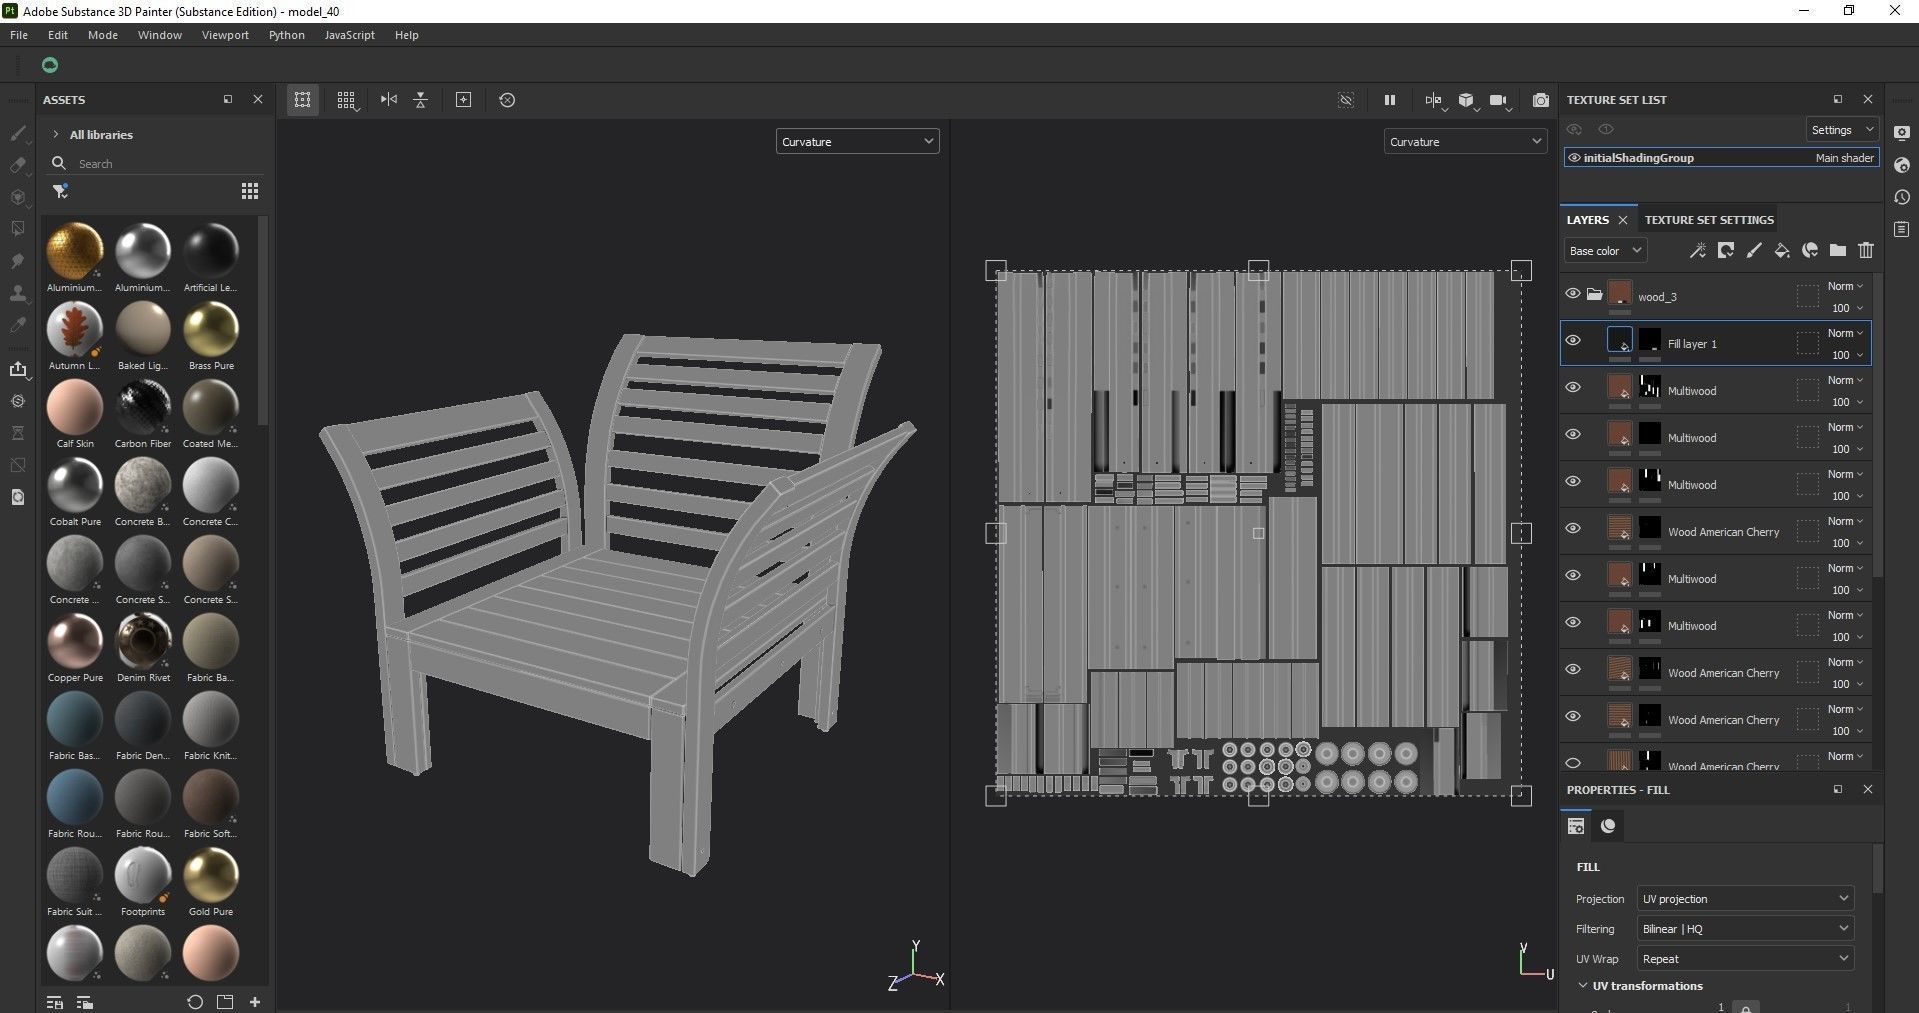The height and width of the screenshot is (1013, 1919).
Task: Switch to Texture Set Settings tab
Action: coord(1709,220)
